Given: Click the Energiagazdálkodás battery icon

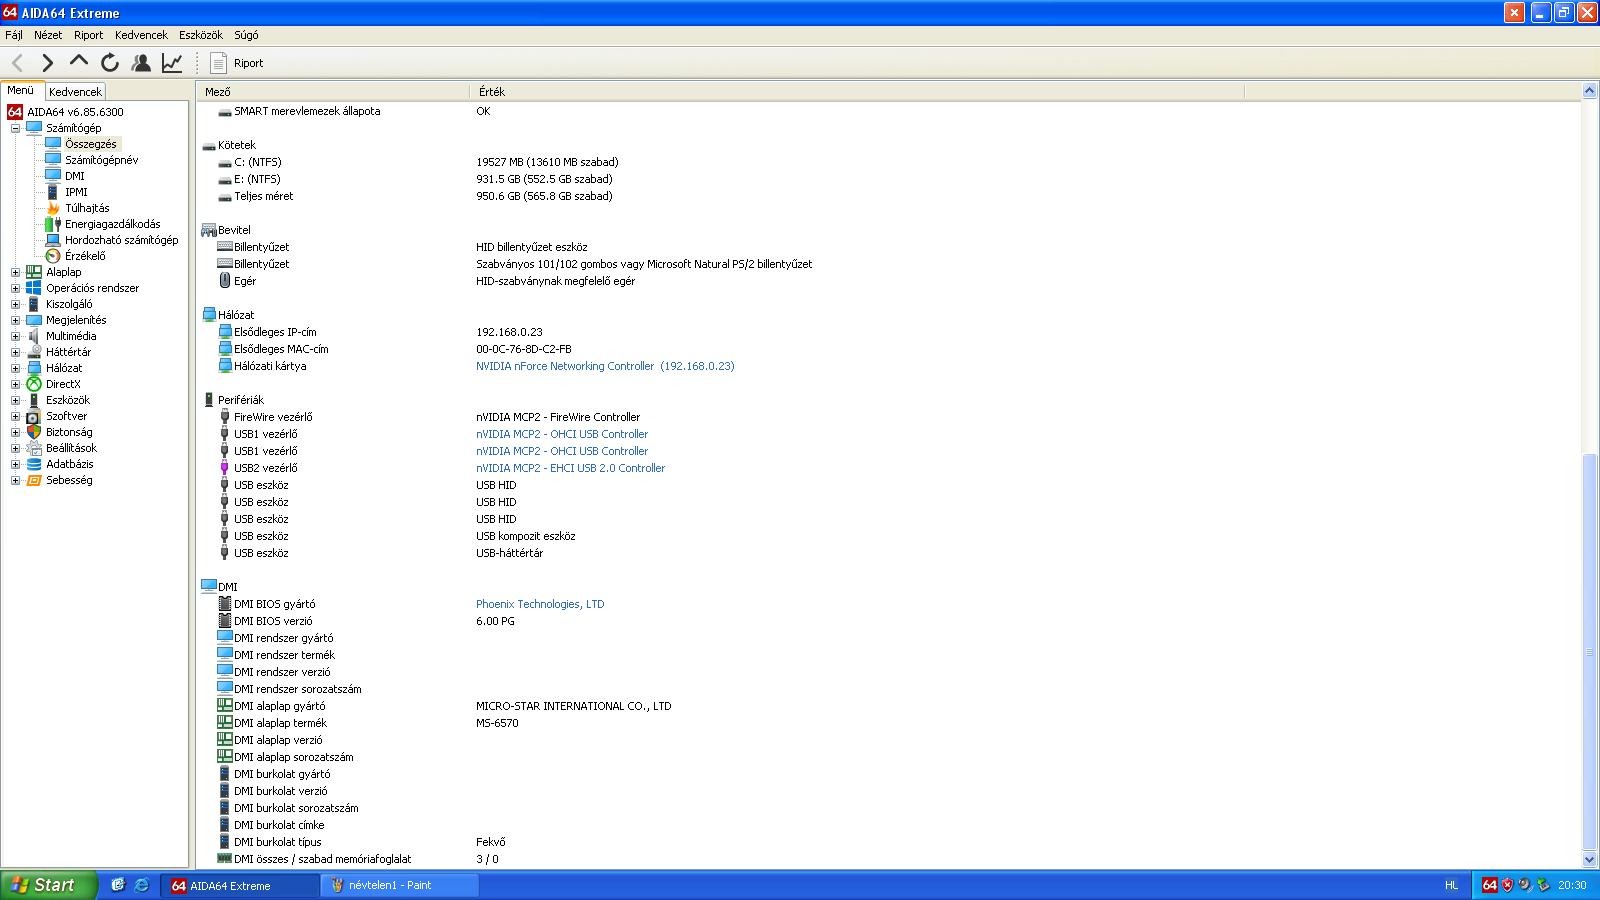Looking at the screenshot, I should (53, 224).
